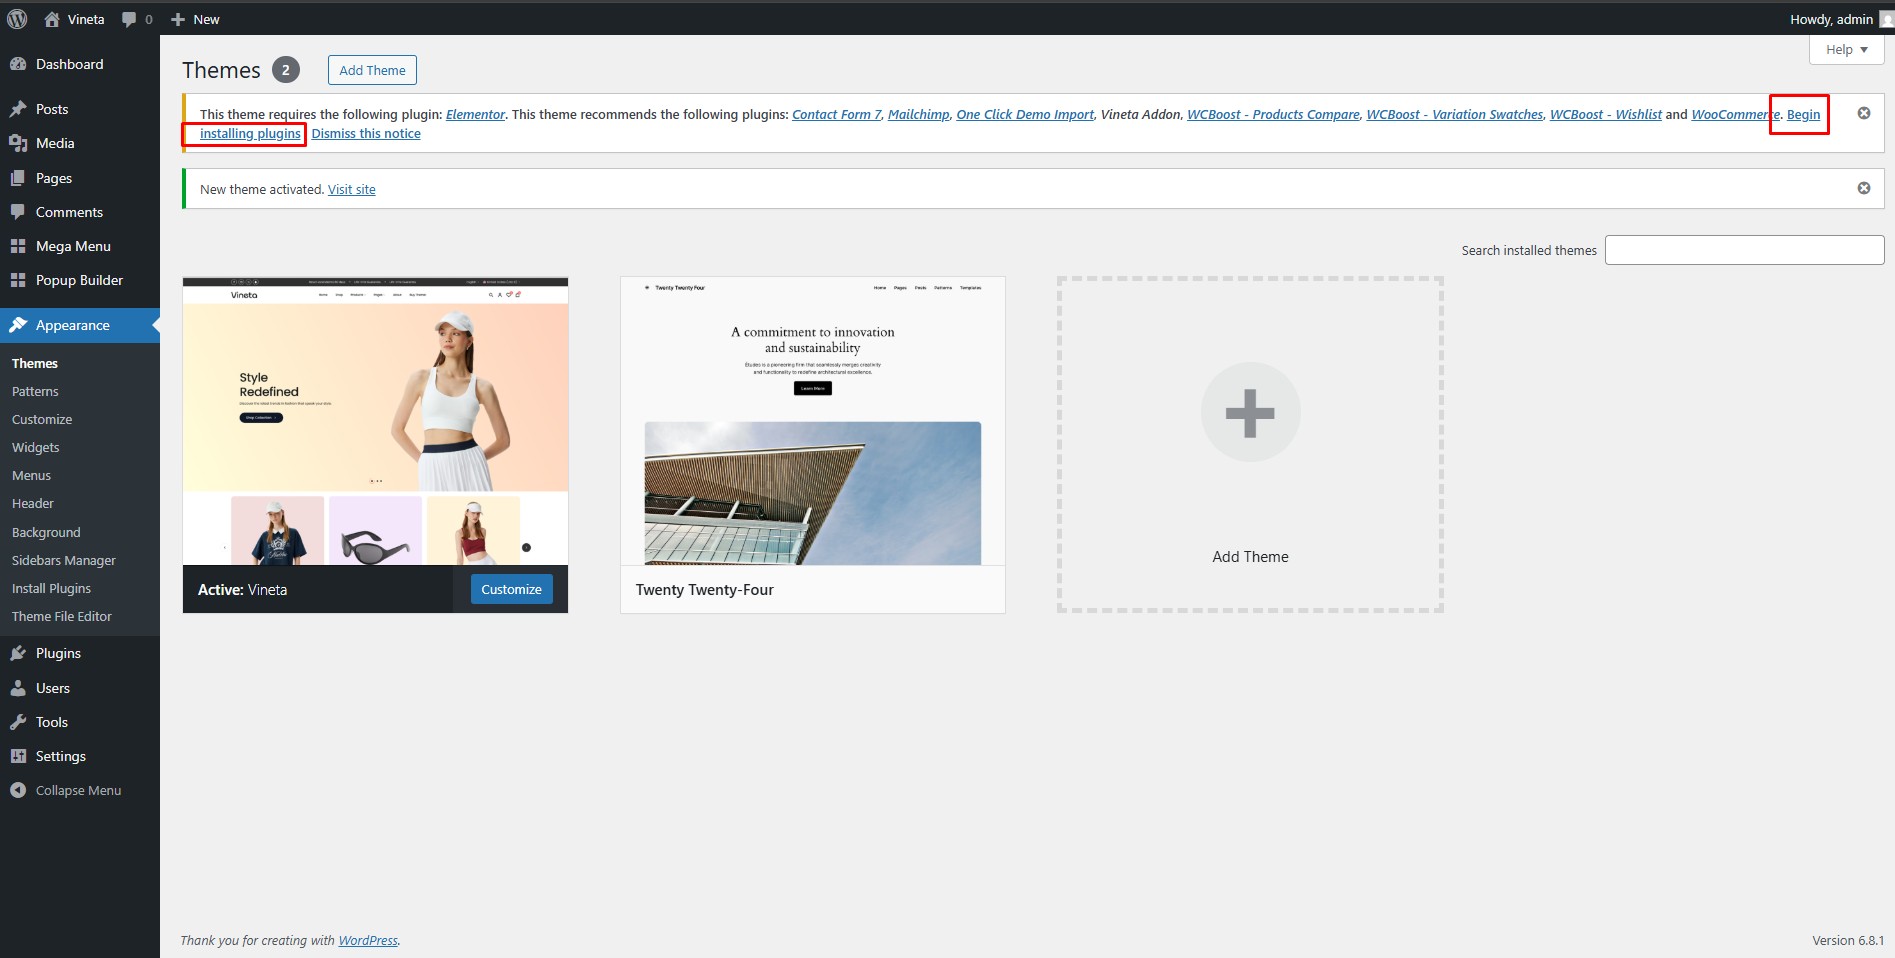Open the Background submenu item
Screen dimensions: 1895x958
[x=46, y=532]
